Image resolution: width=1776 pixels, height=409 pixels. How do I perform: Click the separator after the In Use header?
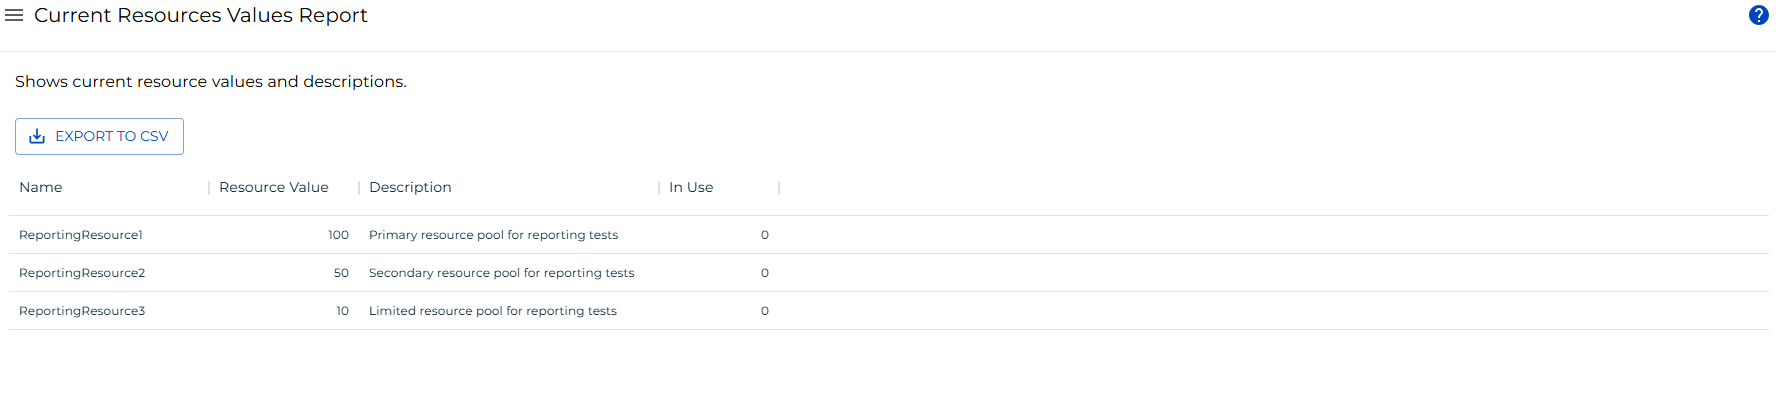pos(779,188)
